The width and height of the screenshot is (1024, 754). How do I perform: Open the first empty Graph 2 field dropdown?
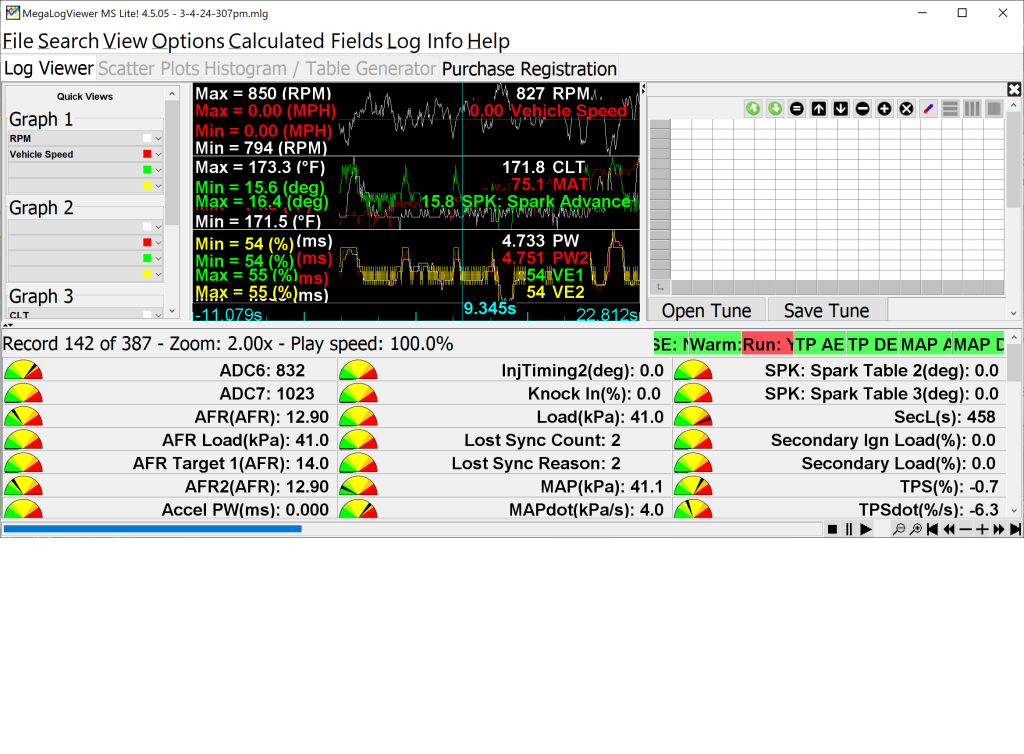(x=158, y=227)
